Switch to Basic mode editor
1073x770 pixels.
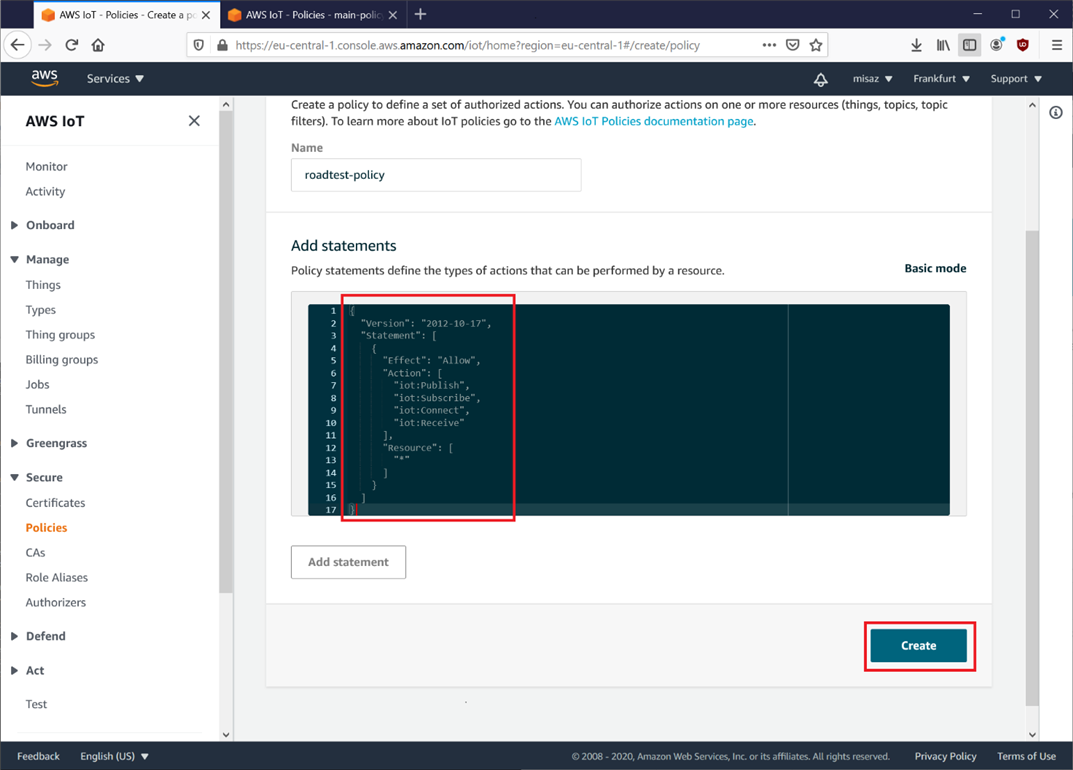click(x=934, y=269)
